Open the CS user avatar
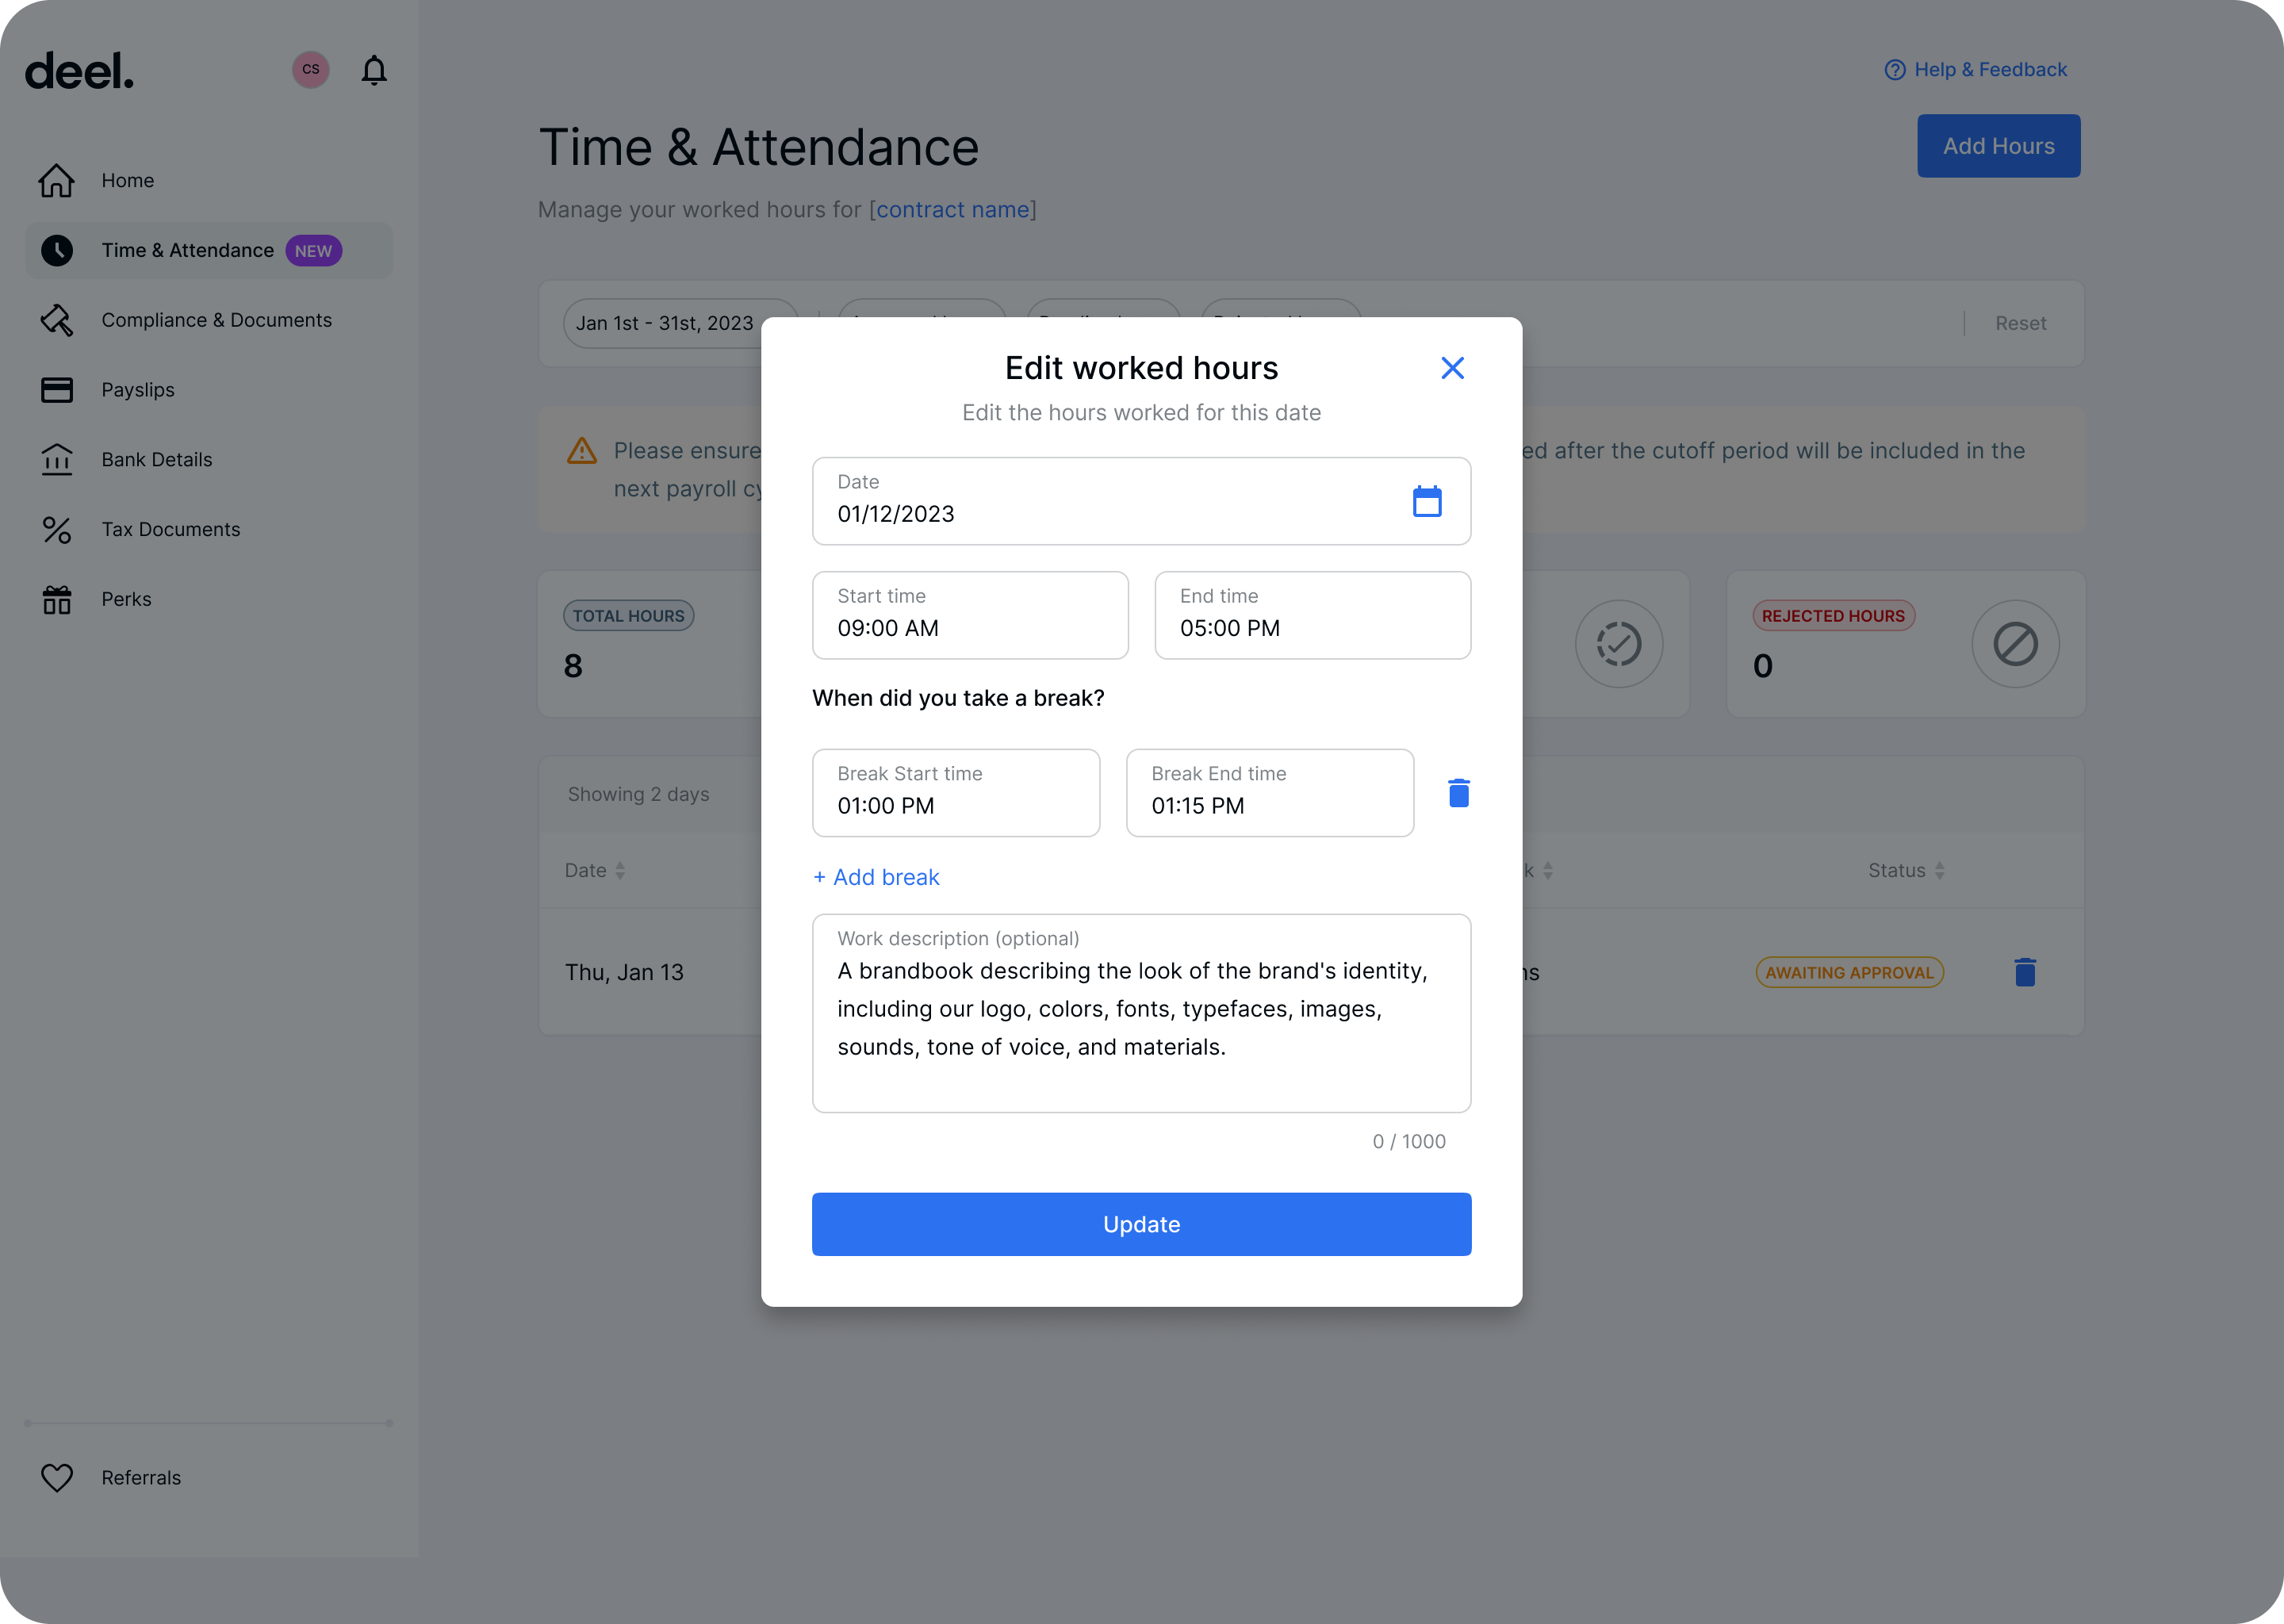The image size is (2284, 1624). coord(311,69)
